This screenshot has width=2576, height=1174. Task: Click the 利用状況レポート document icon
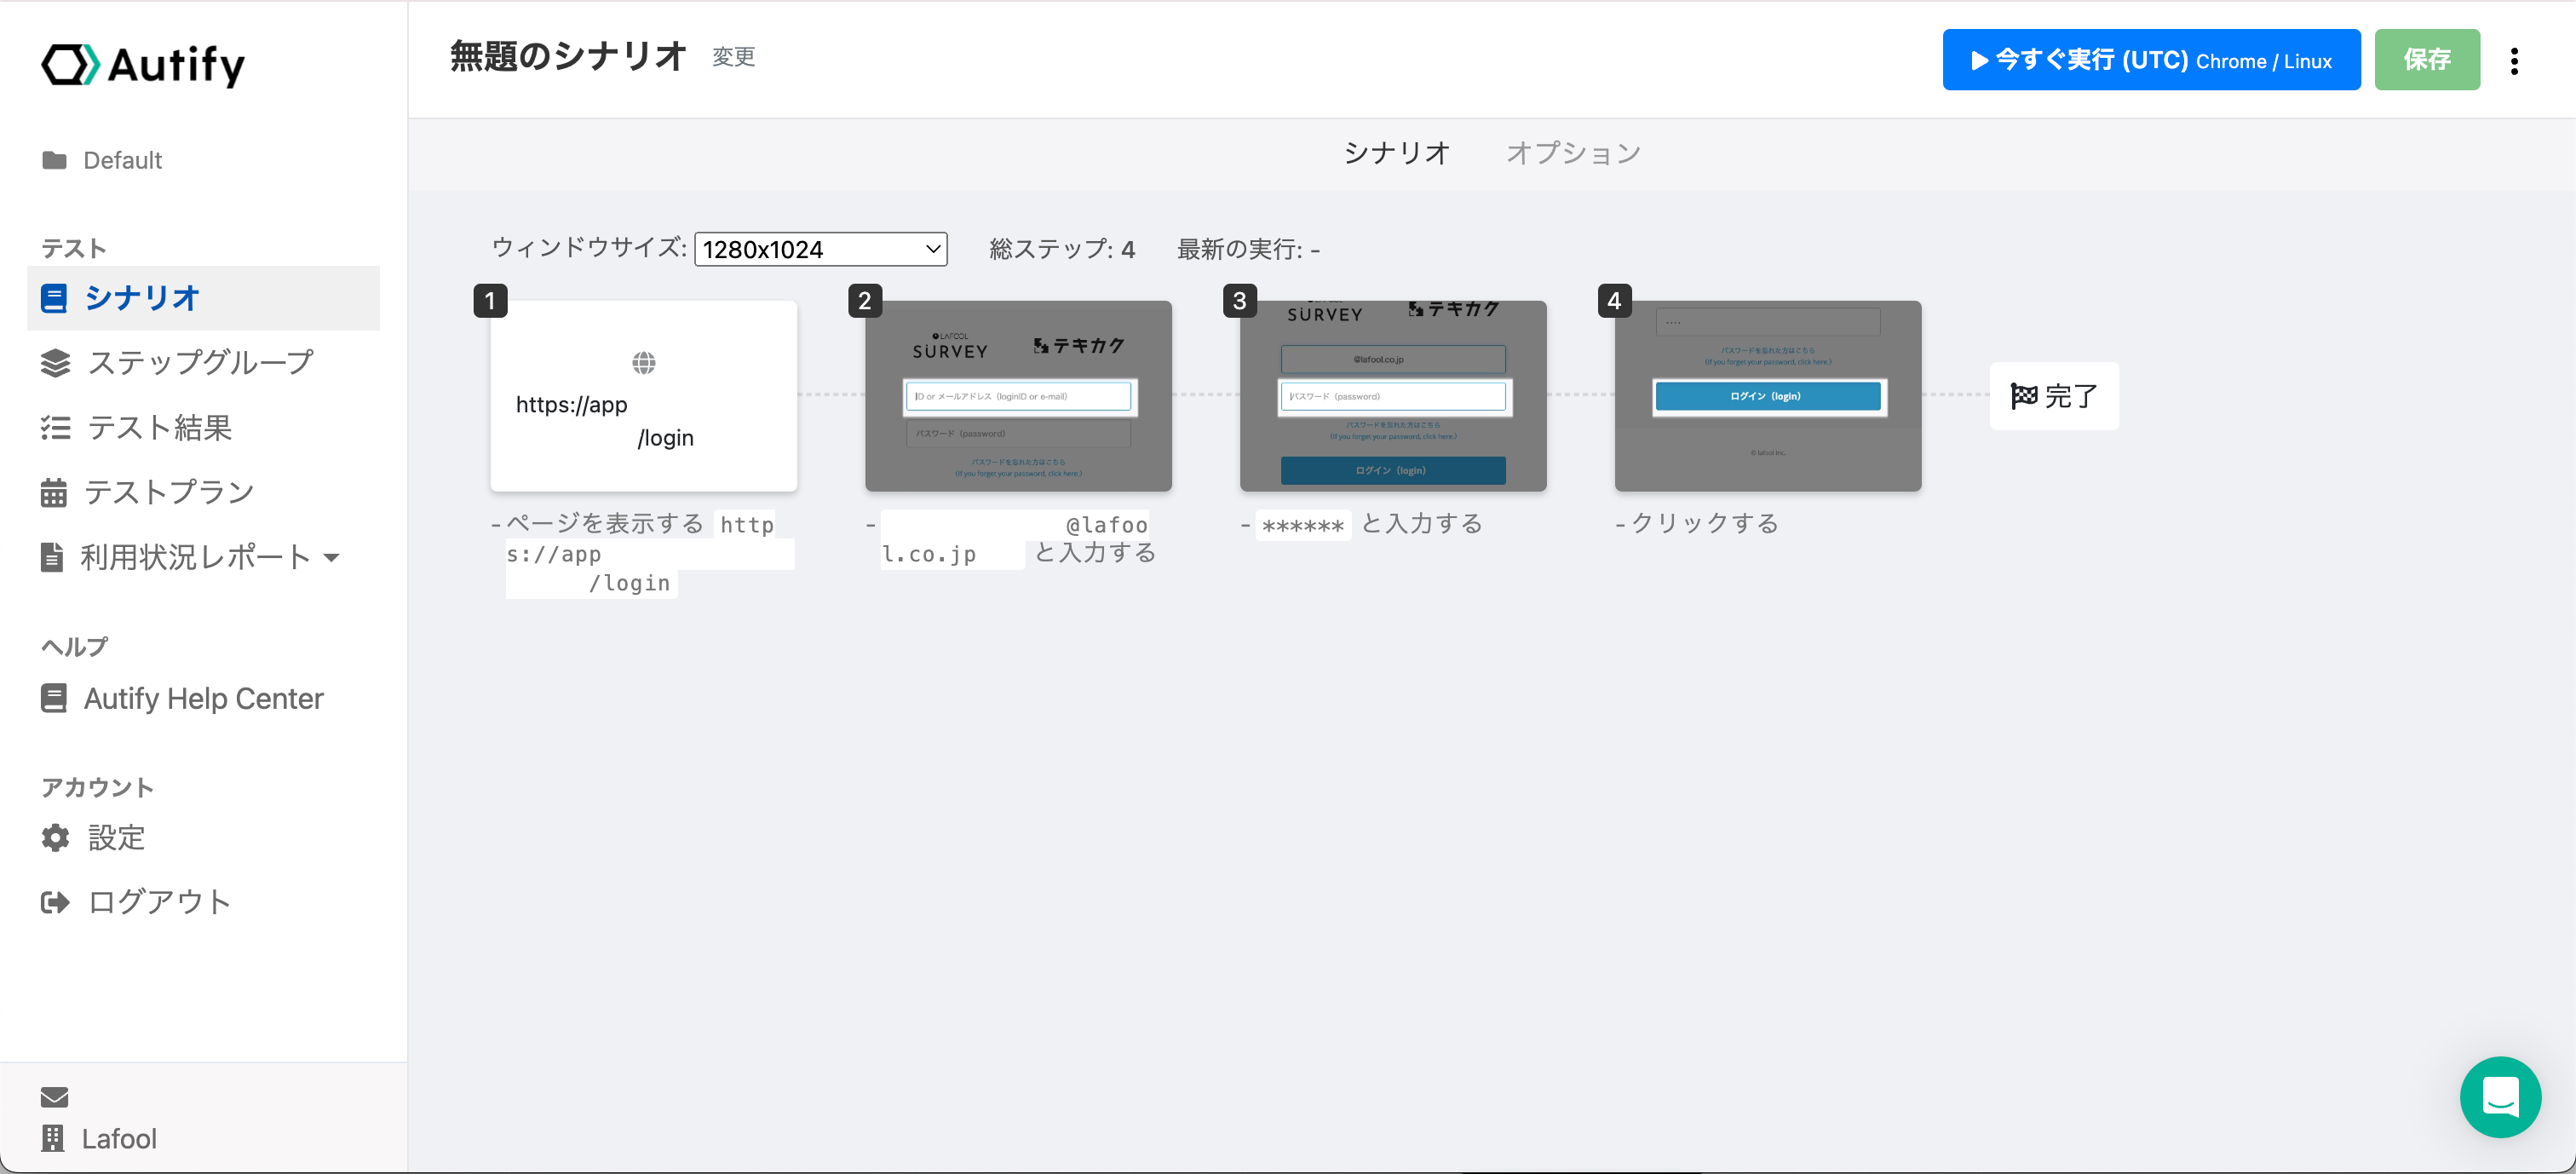[55, 557]
